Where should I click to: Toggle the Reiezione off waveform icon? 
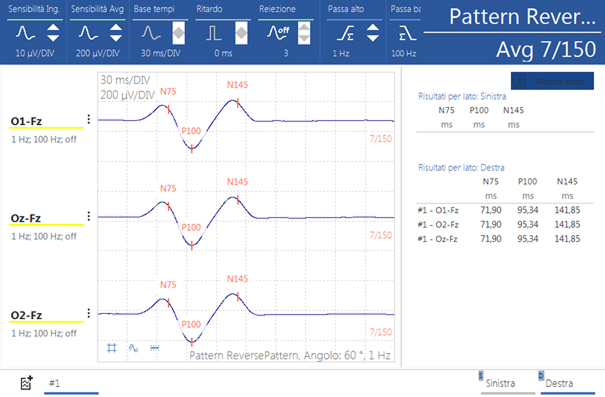(278, 33)
